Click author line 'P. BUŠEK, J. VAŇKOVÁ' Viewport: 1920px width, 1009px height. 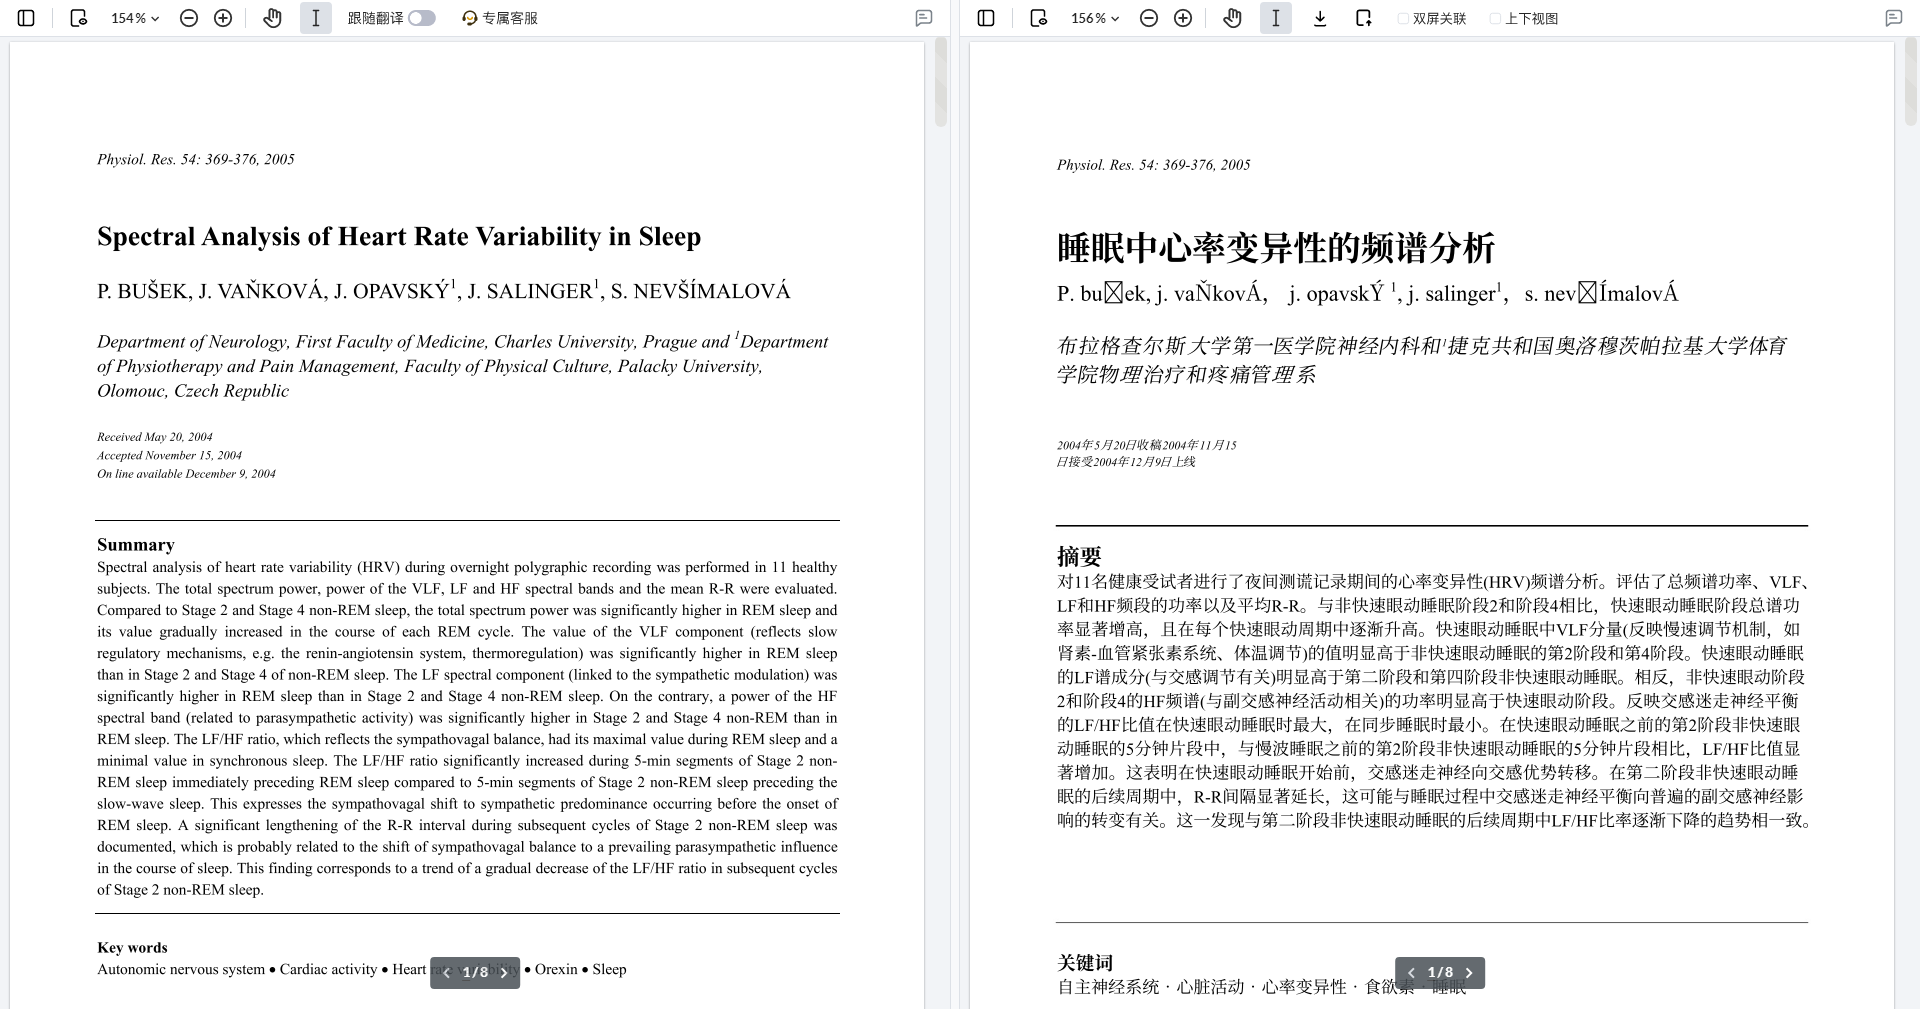click(x=210, y=291)
